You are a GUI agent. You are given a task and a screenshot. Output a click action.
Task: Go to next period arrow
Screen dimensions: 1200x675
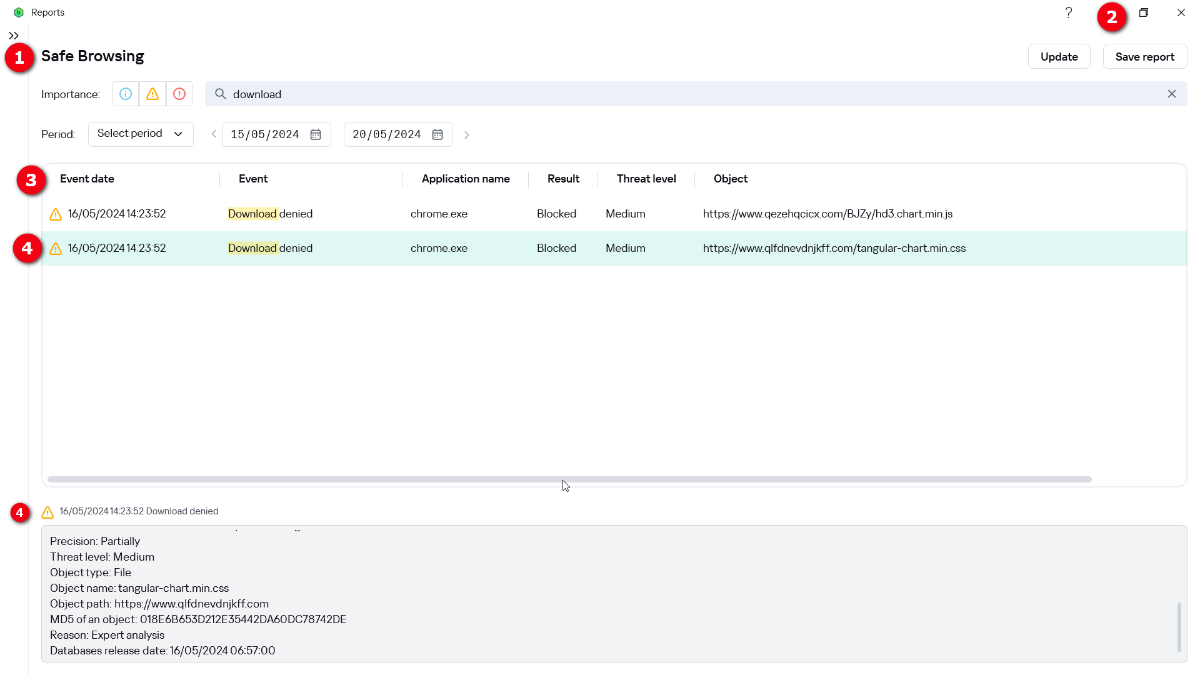tap(467, 134)
